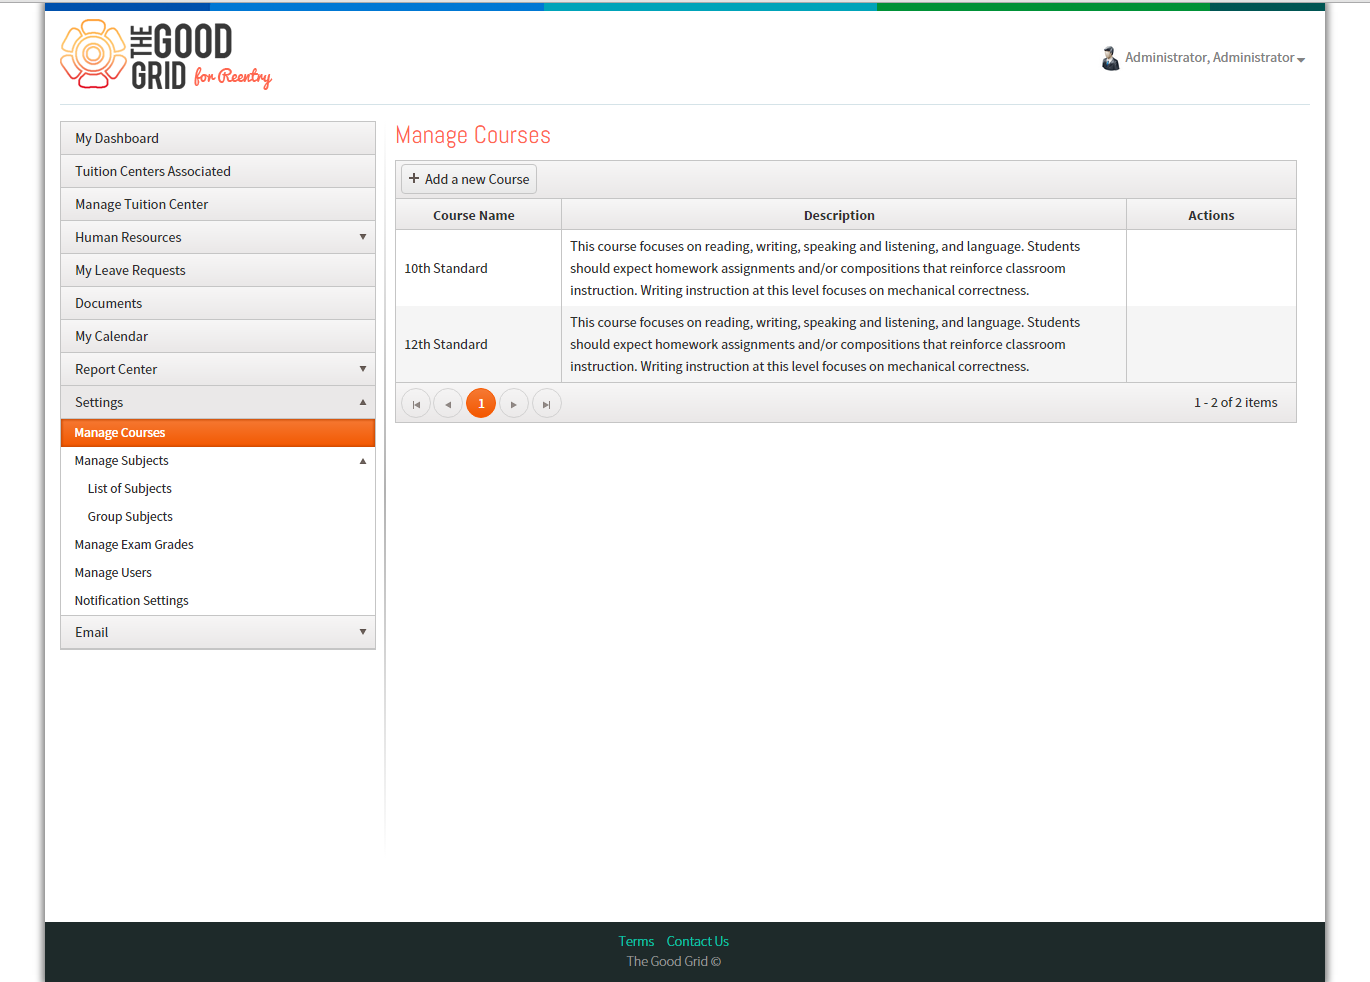
Task: Click the '1 - 2 of 2 items' label
Action: (1235, 403)
